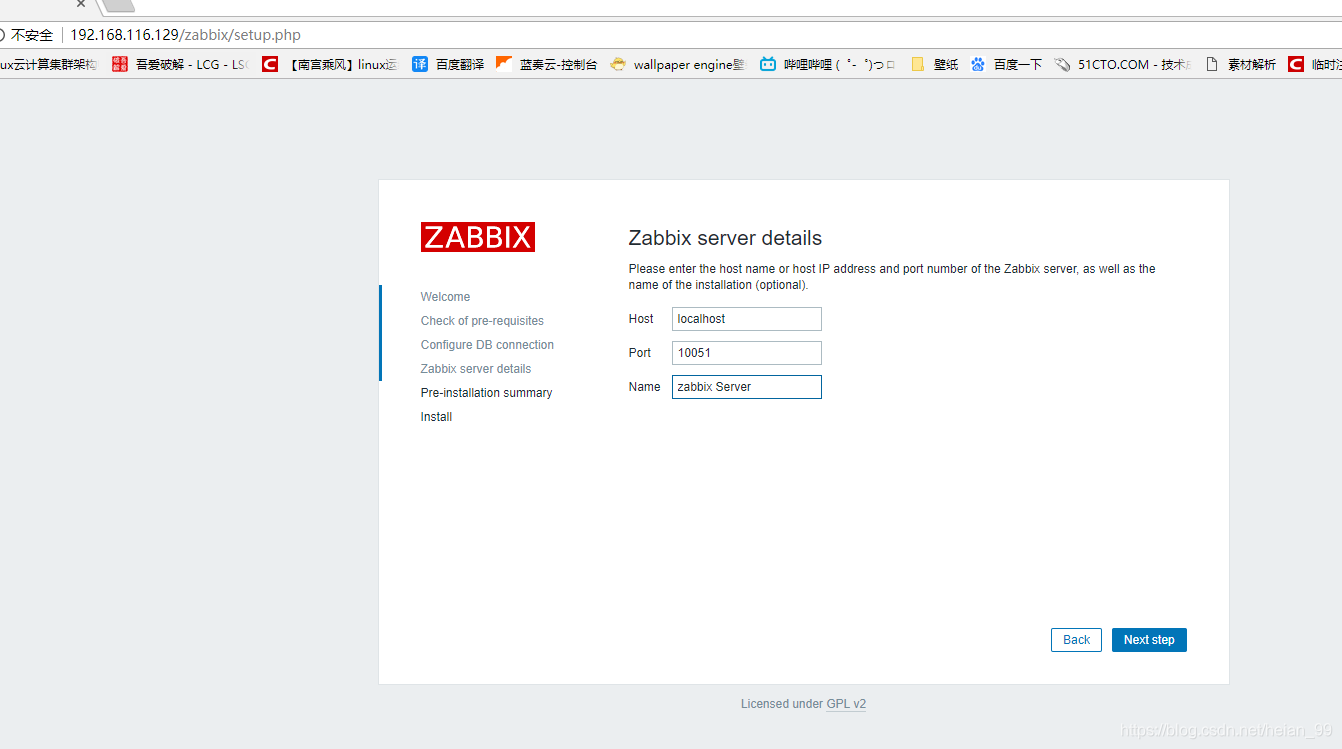
Task: Go back with the Back button
Action: (x=1076, y=640)
